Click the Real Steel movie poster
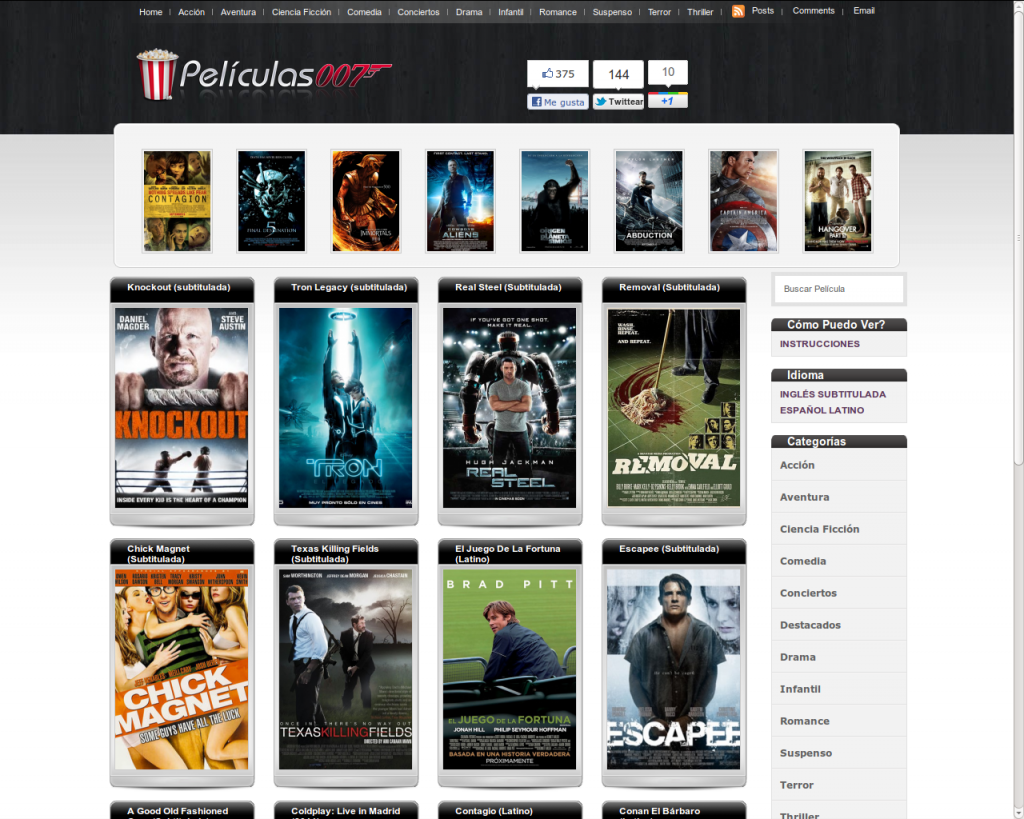Screen dimensions: 1024x819 point(509,408)
